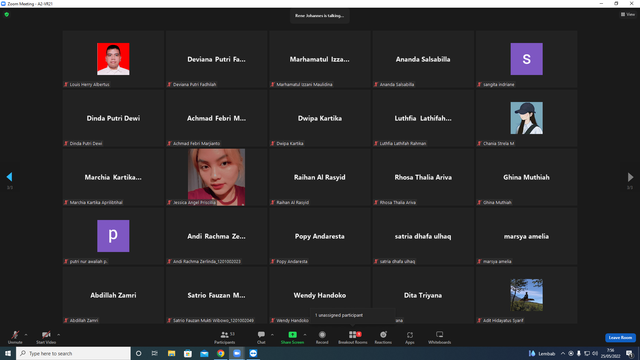Open Task View on taskbar

click(154, 353)
